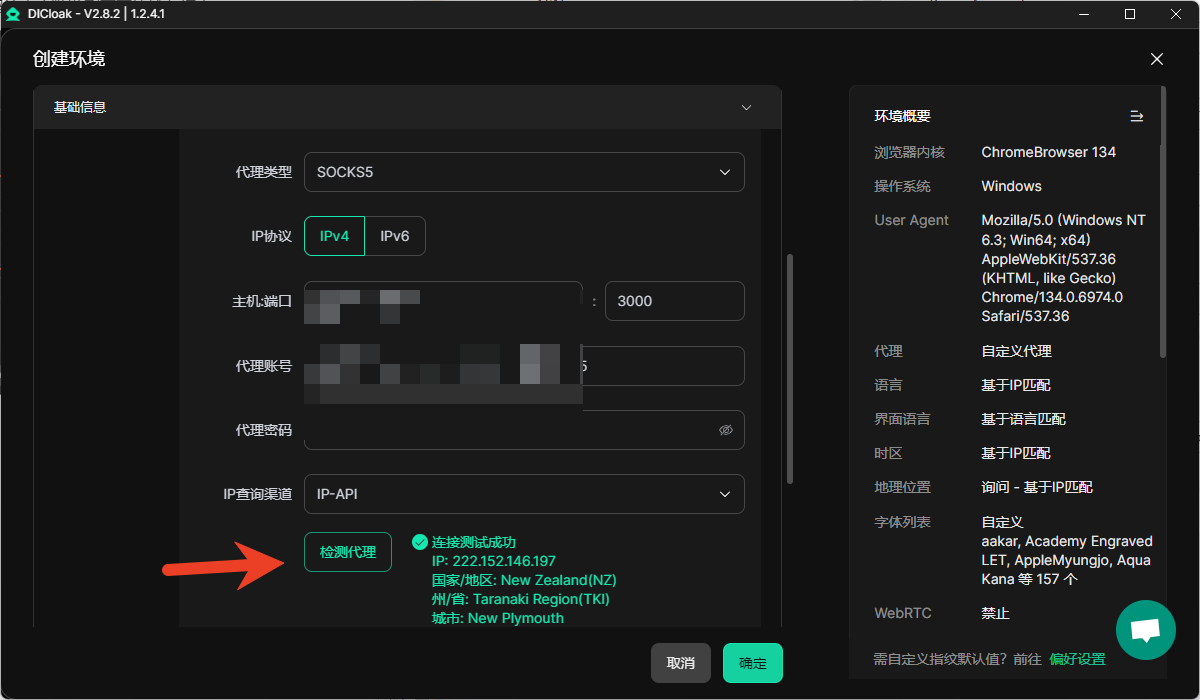Image resolution: width=1200 pixels, height=700 pixels.
Task: Close the 创建环境 dialog with X icon
Action: tap(1157, 59)
